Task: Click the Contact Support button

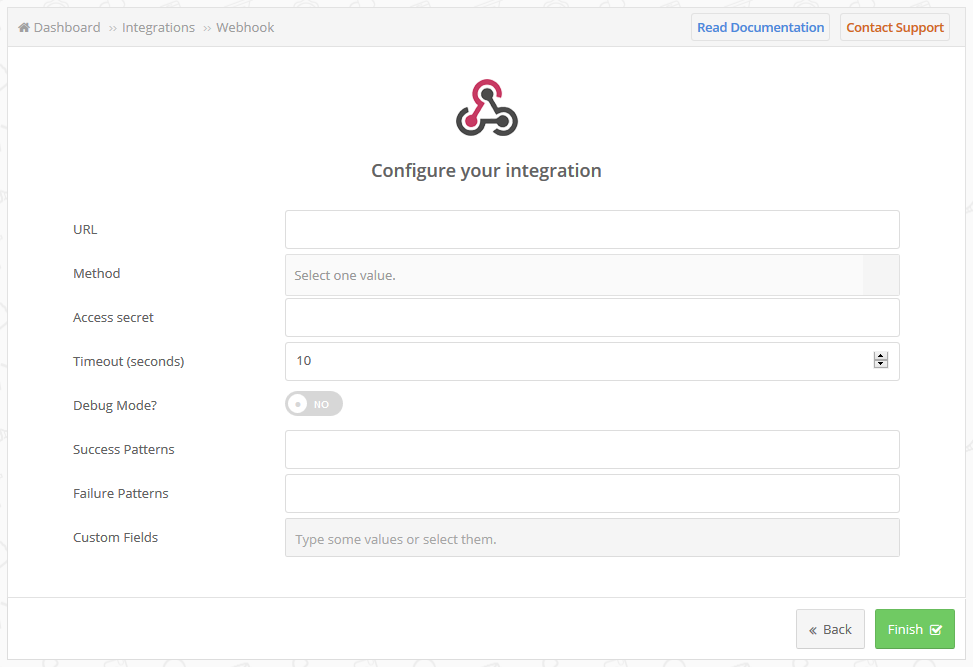Action: (x=895, y=27)
